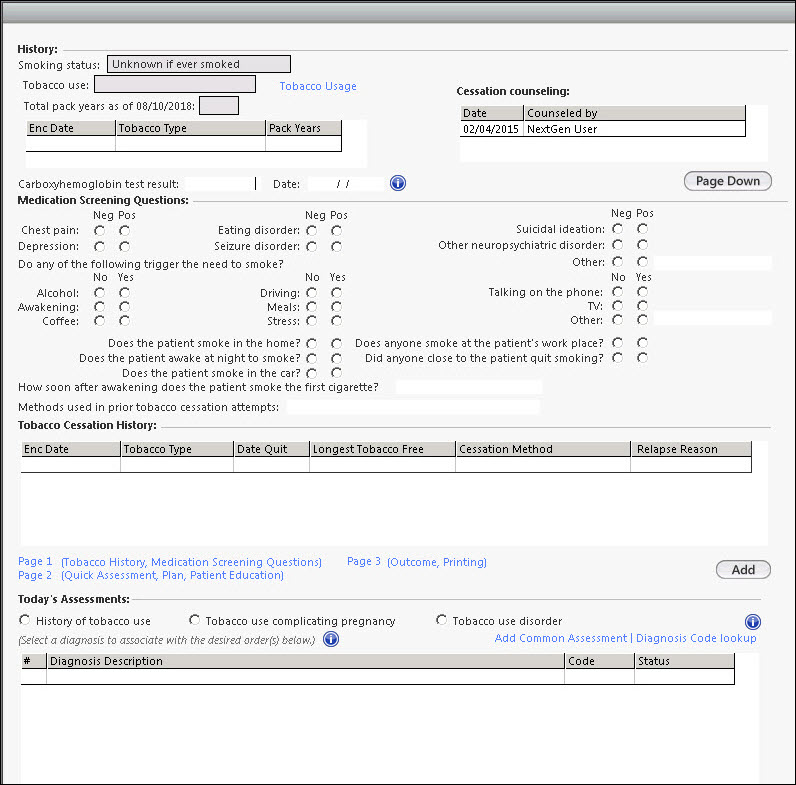Select Pos for Other neuropsychiatric disorder

point(642,245)
